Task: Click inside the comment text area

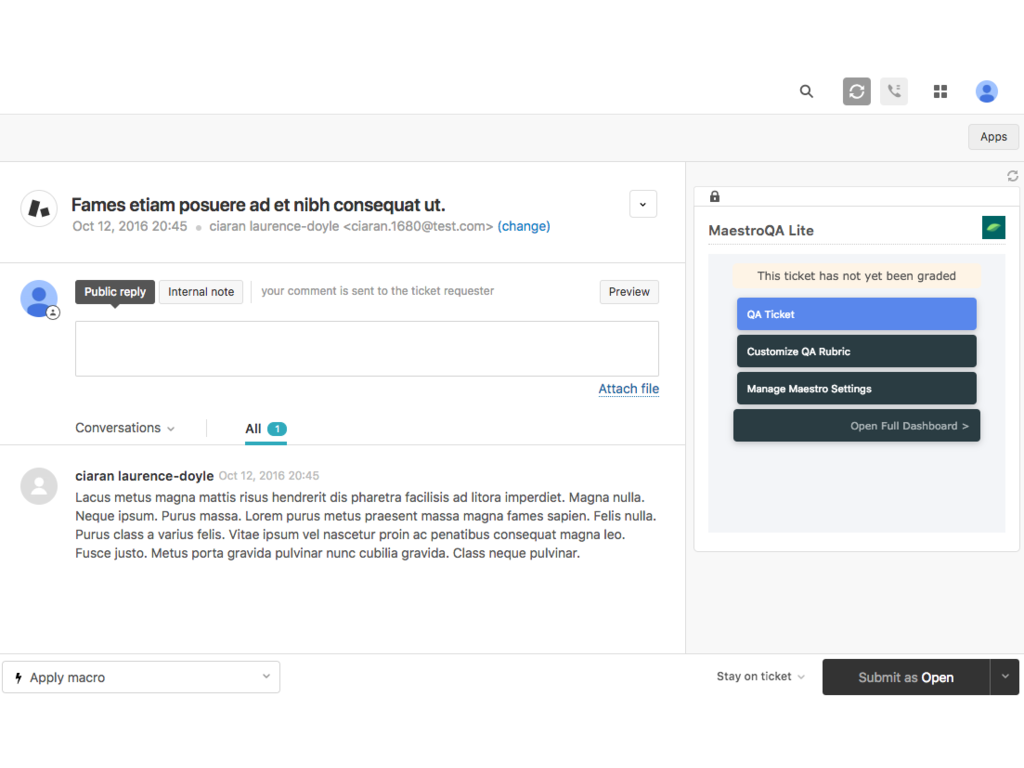Action: pos(367,348)
